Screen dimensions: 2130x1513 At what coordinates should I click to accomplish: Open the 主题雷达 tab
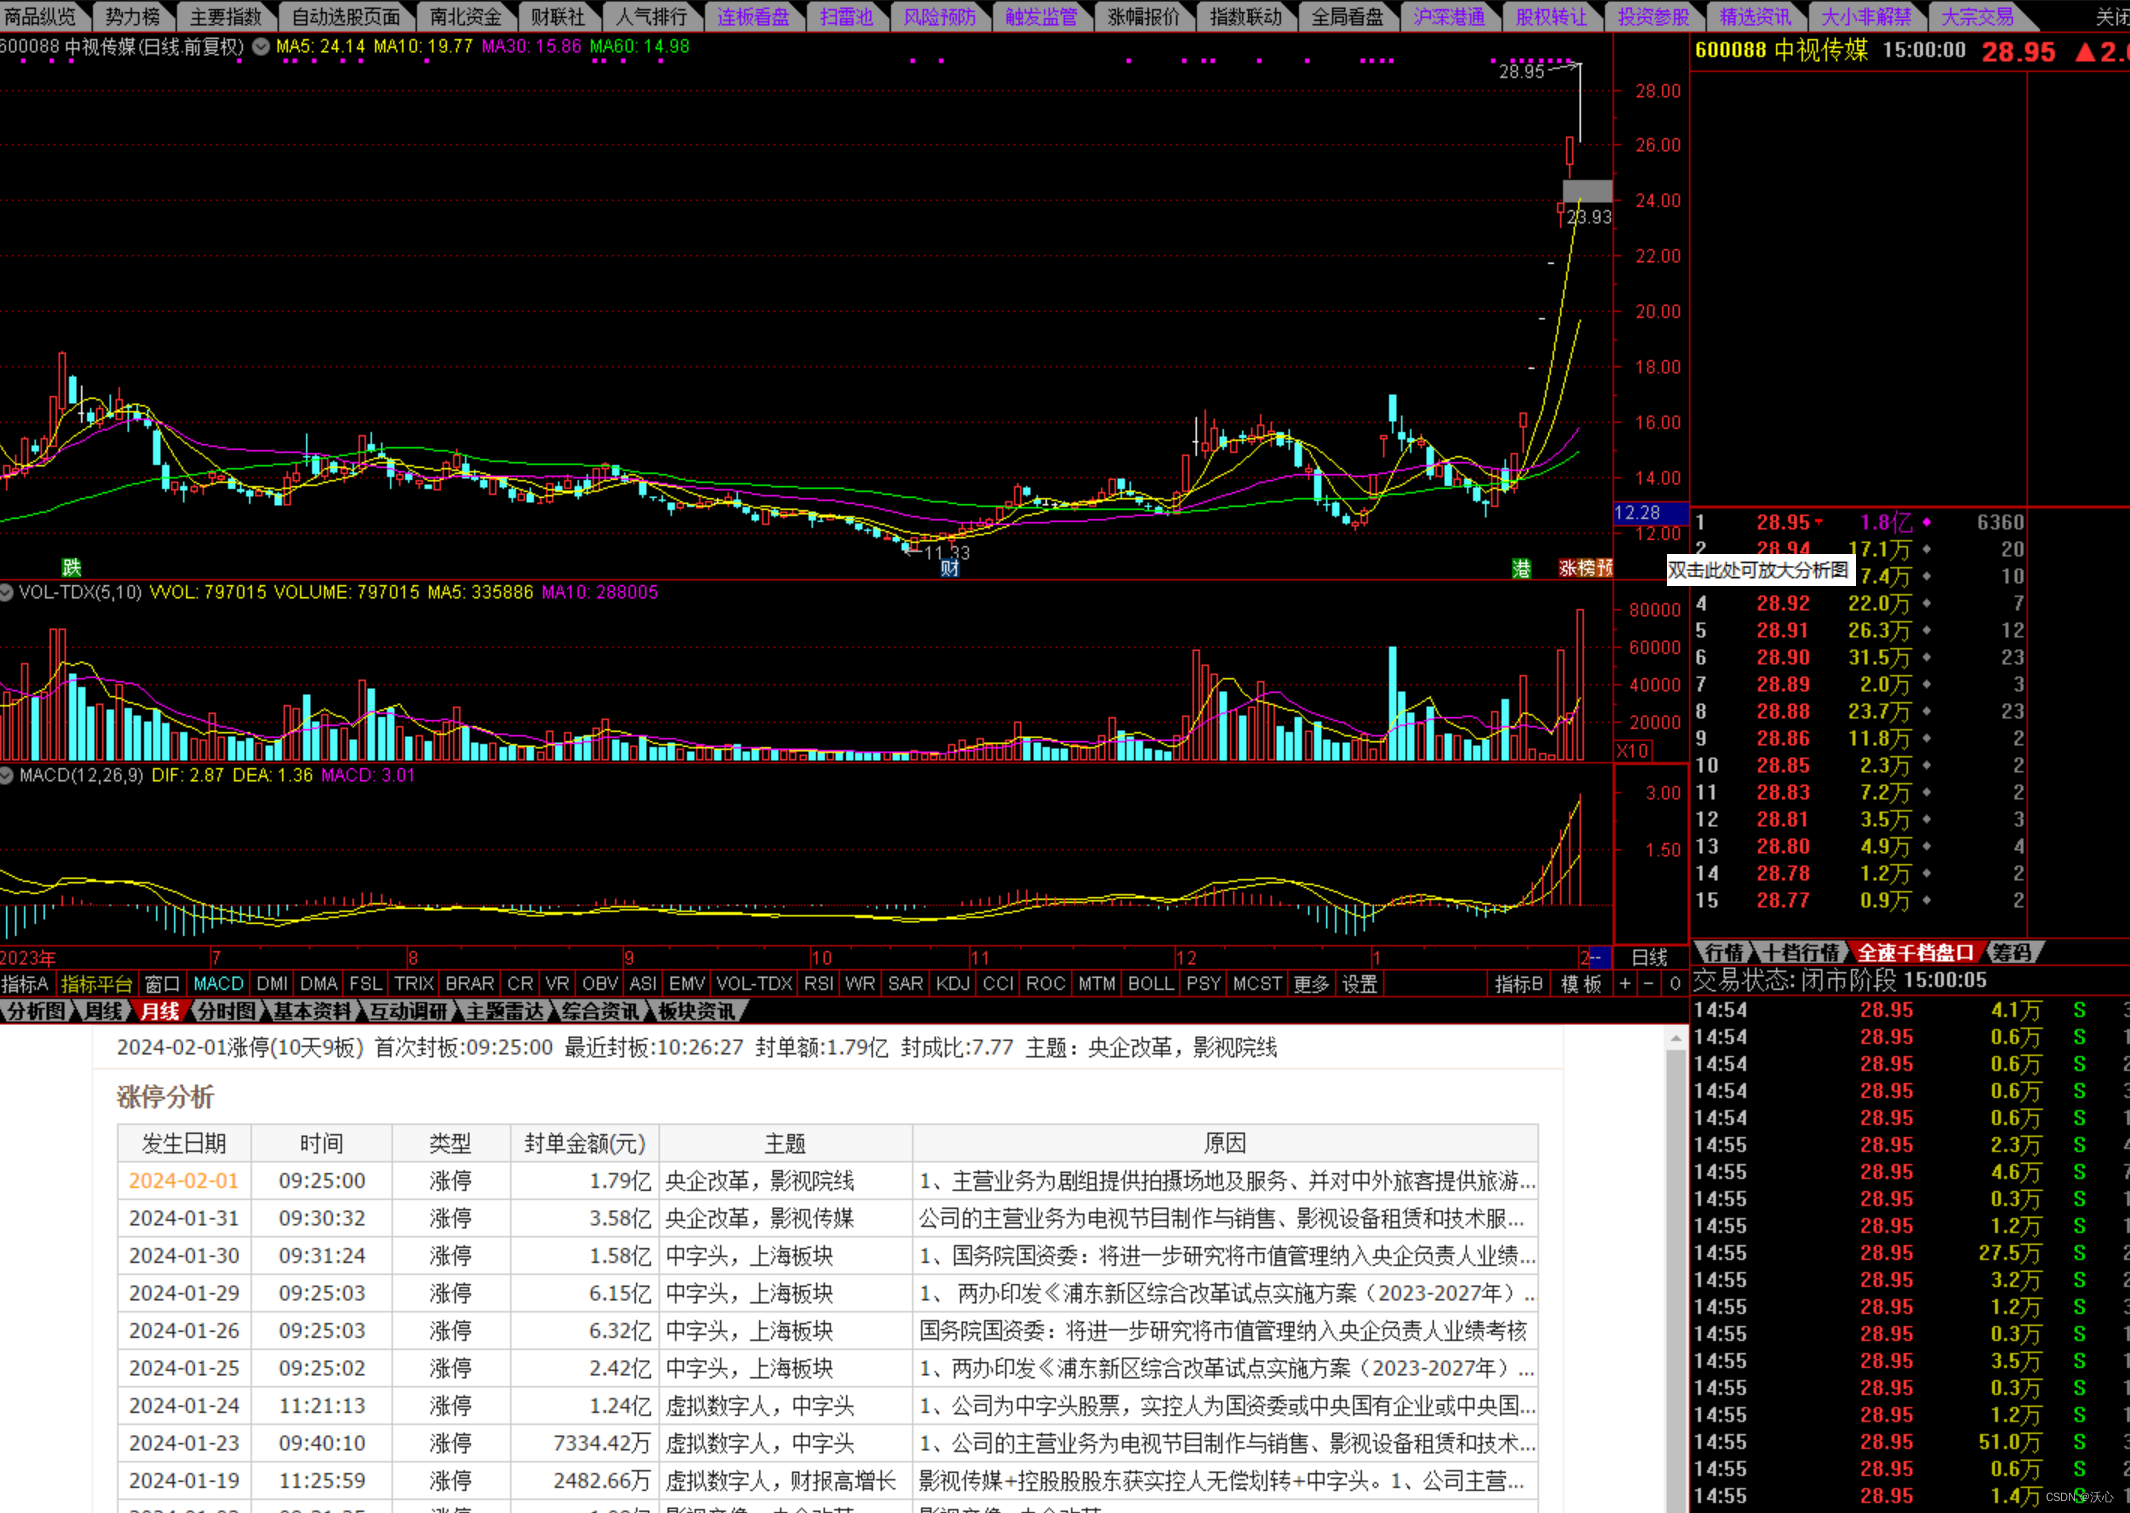click(x=506, y=1011)
